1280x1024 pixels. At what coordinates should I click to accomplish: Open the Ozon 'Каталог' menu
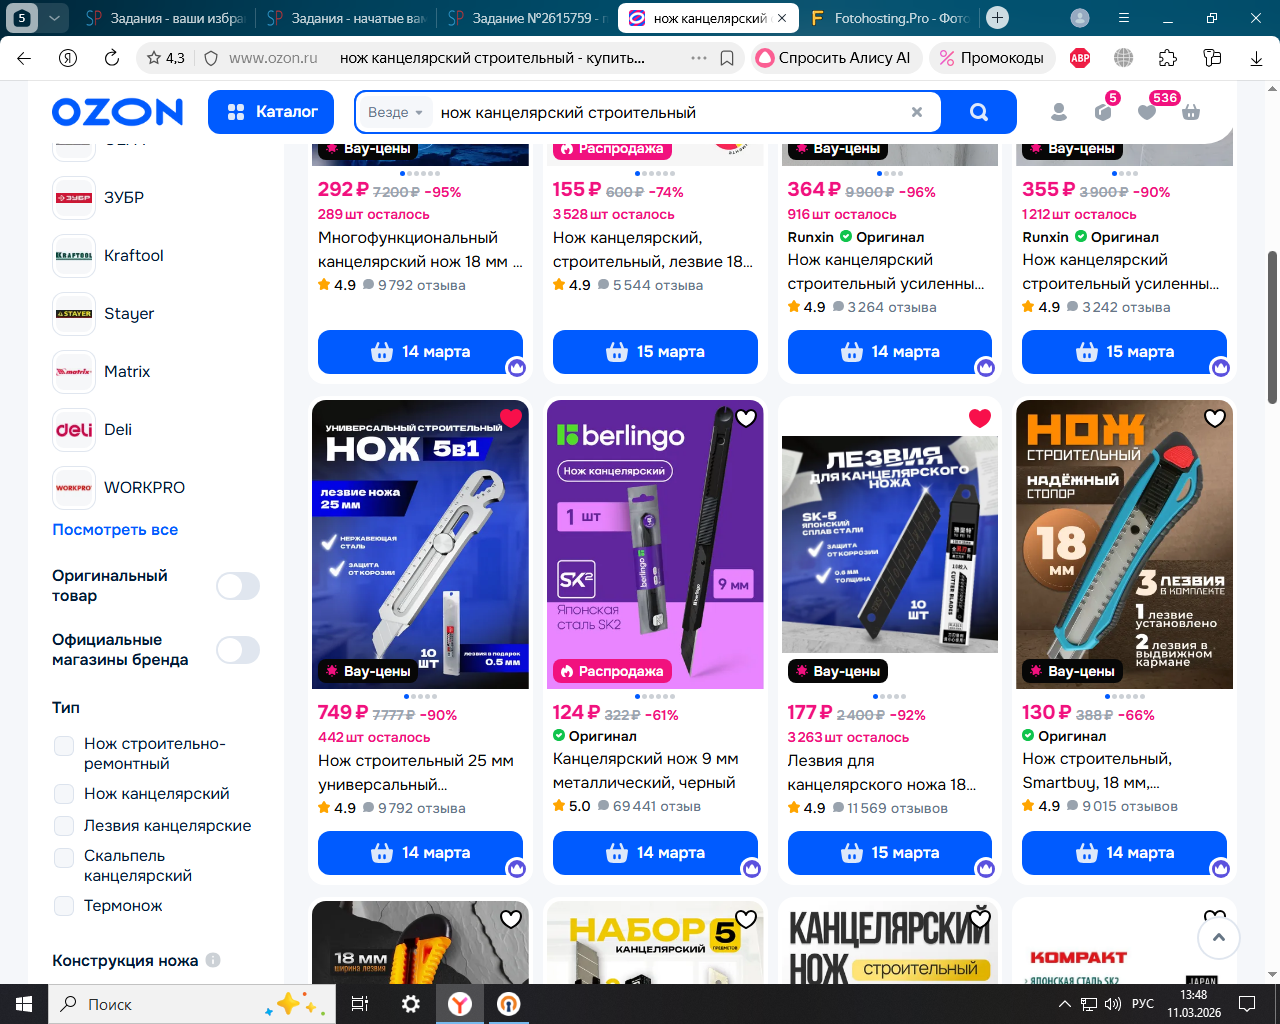[x=273, y=112]
